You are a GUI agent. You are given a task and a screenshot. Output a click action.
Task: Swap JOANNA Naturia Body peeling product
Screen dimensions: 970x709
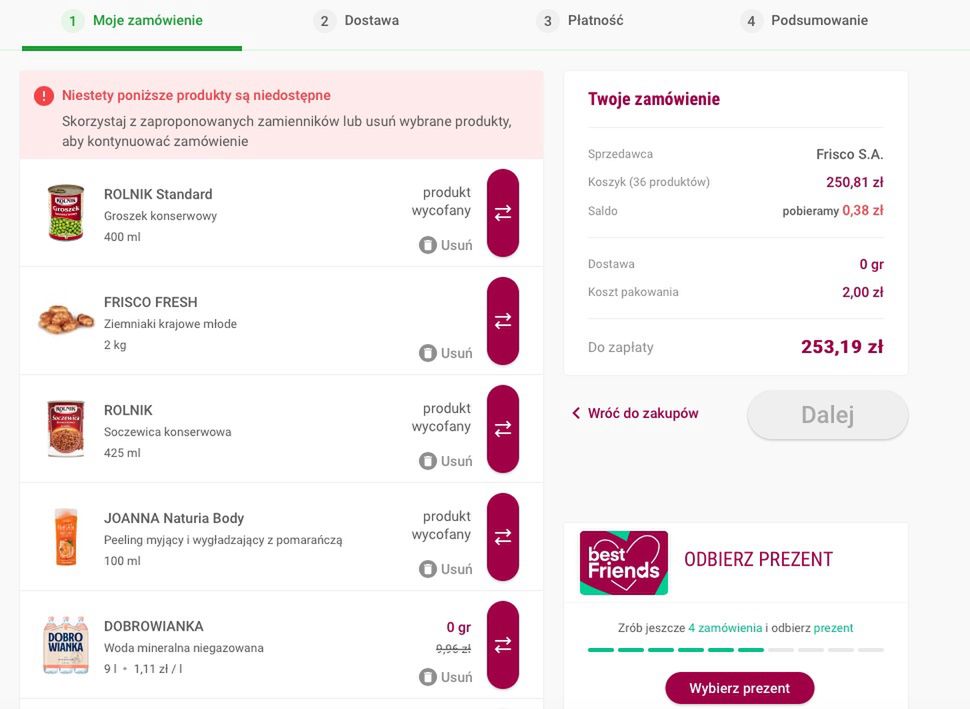[x=502, y=537]
